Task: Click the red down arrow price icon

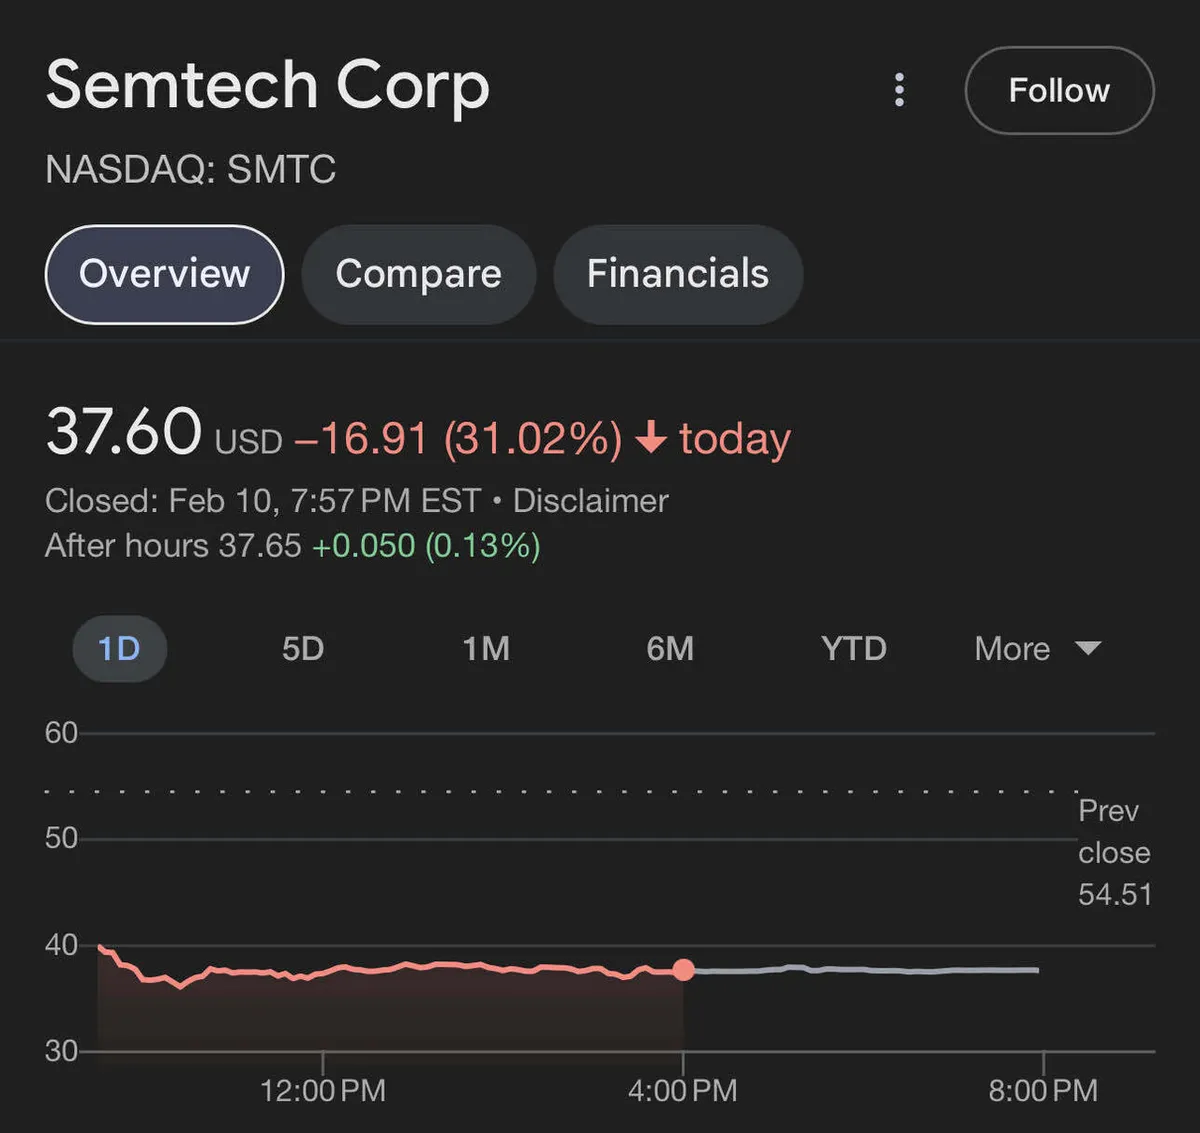Action: tap(651, 438)
